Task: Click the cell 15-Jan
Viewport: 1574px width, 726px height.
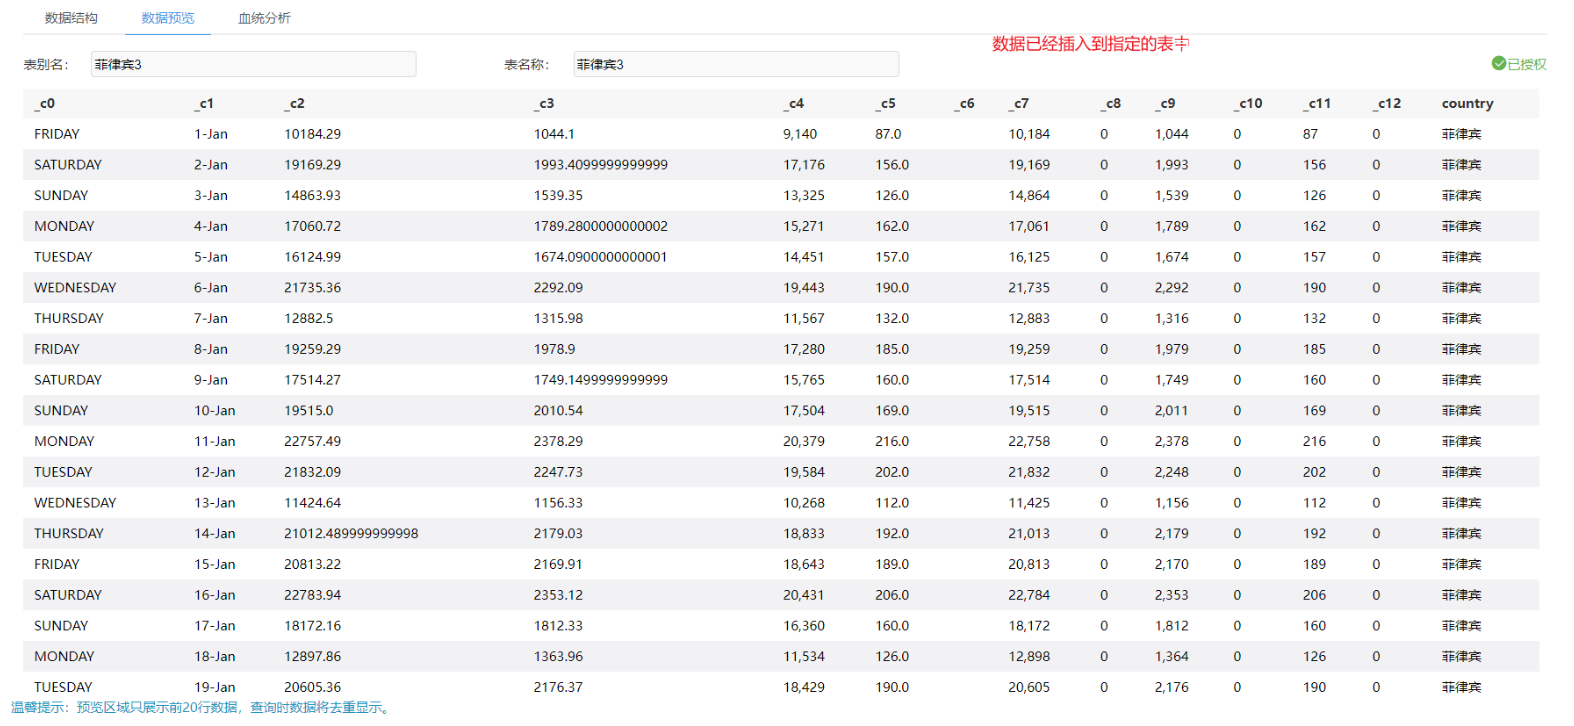Action: (215, 565)
